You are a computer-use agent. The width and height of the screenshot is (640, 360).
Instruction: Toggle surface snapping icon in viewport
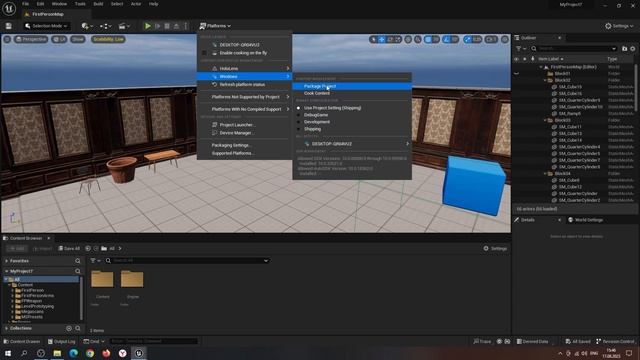pyautogui.click(x=418, y=39)
